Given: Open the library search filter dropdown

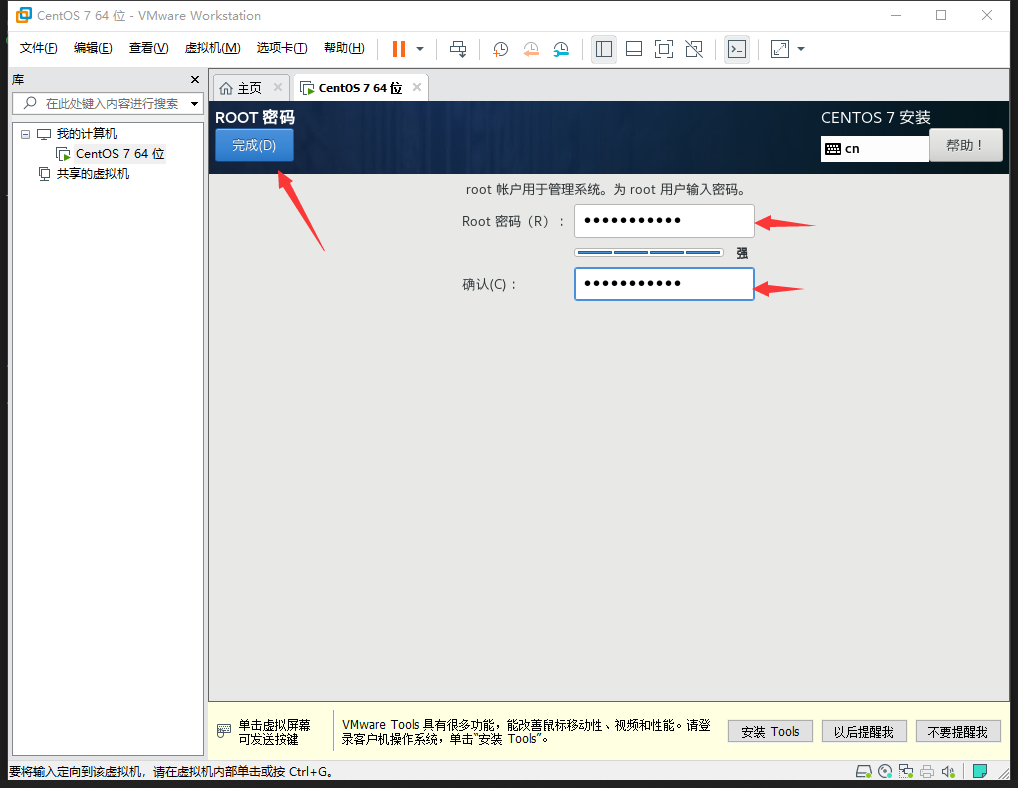Looking at the screenshot, I should click(x=194, y=103).
